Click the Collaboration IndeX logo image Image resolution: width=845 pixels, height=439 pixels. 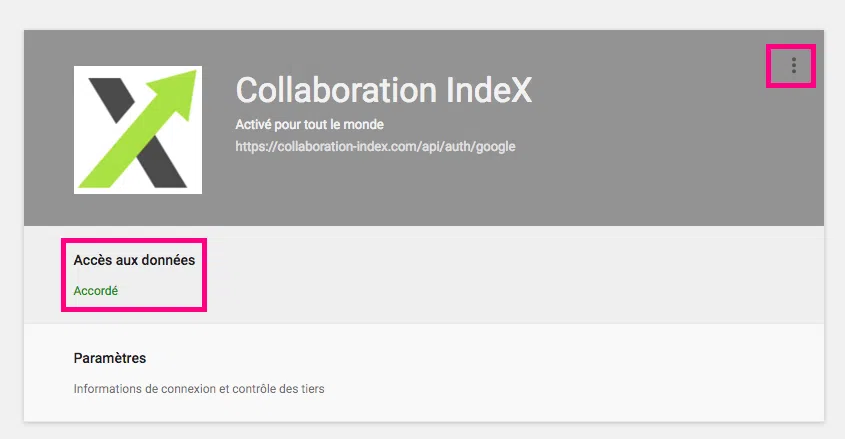pyautogui.click(x=138, y=130)
